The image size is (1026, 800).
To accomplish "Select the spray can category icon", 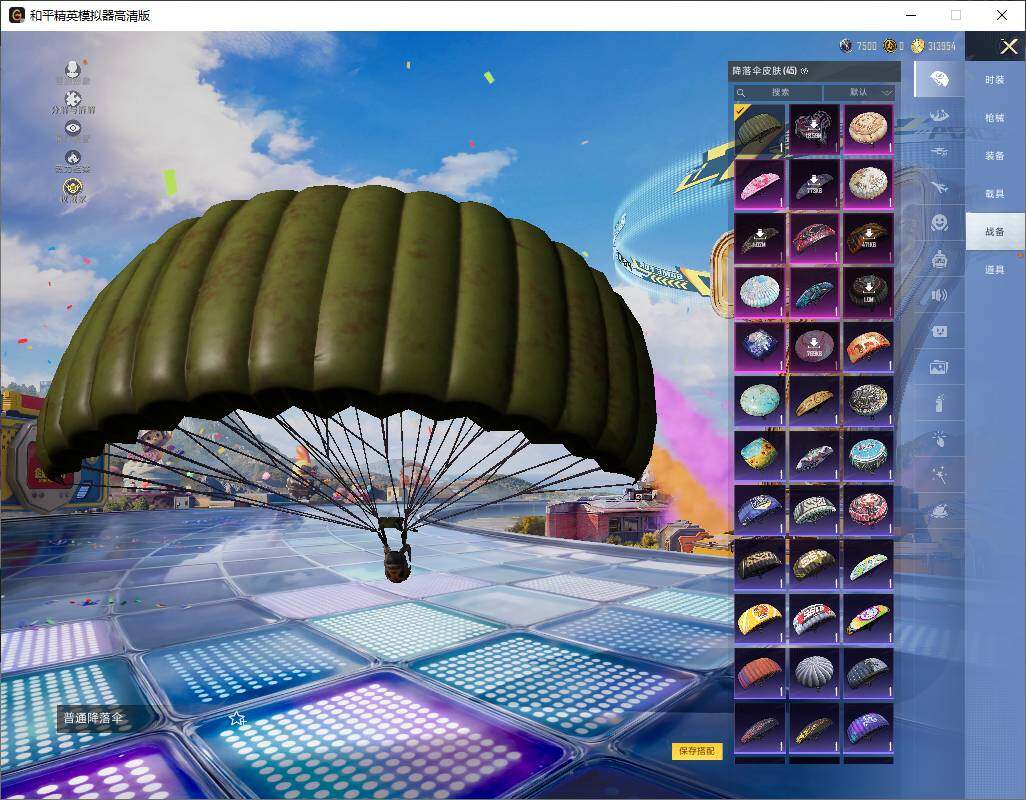I will tap(939, 403).
